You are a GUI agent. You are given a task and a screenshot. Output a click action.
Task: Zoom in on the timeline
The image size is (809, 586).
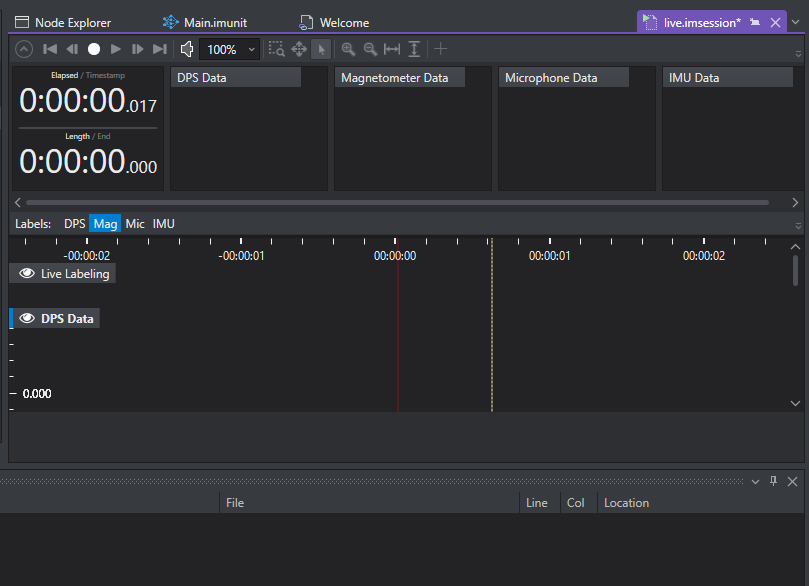tap(348, 49)
